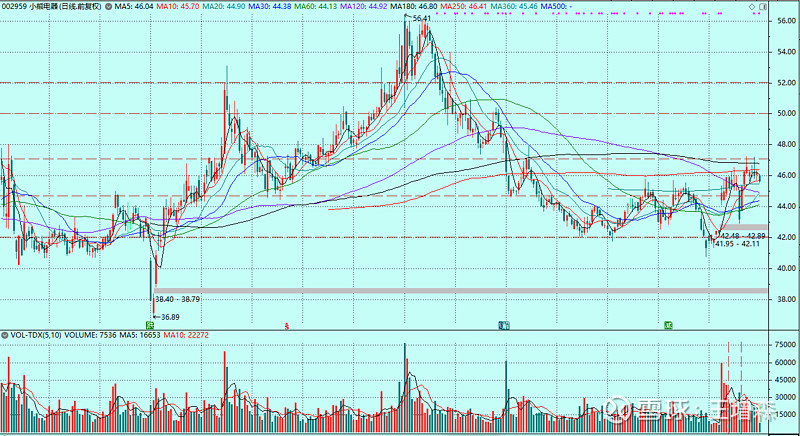Viewport: 800px width, 436px height.
Task: Click the purple MA120: 44.92 label
Action: coord(363,7)
